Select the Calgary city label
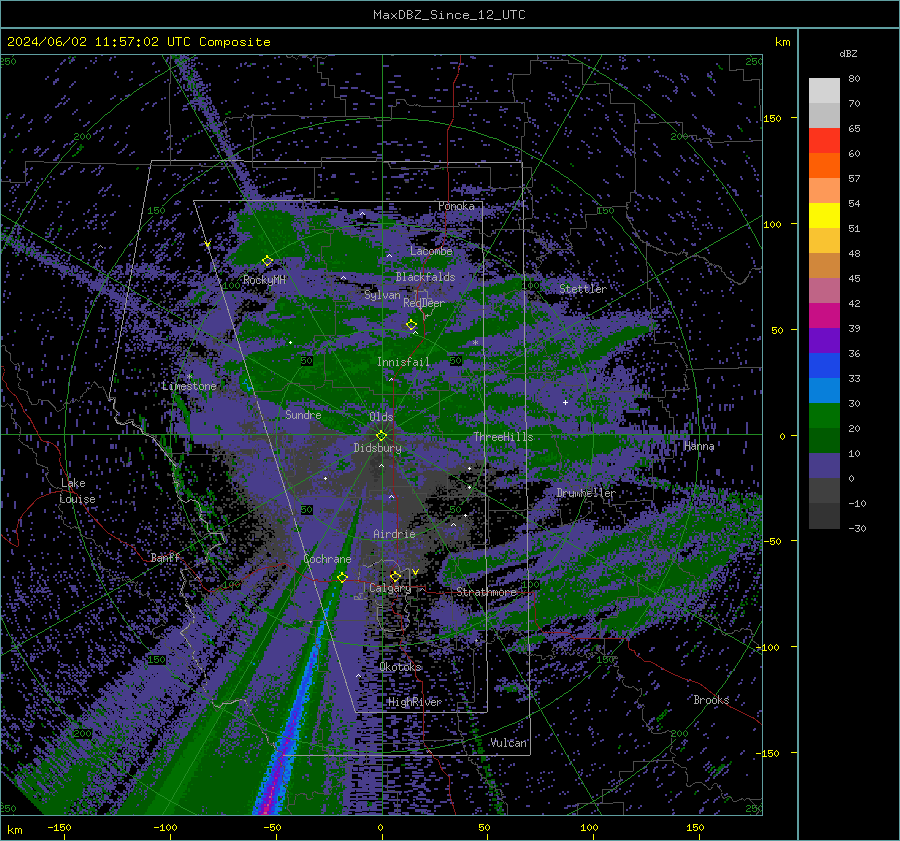The height and width of the screenshot is (841, 900). [x=390, y=588]
